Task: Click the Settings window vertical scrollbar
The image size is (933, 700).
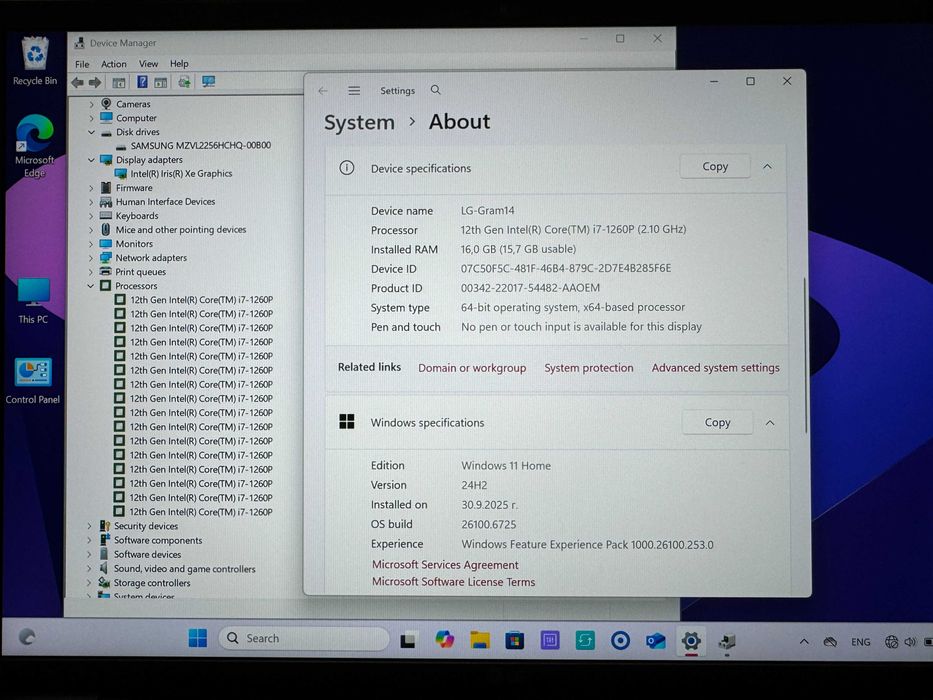Action: [x=806, y=356]
